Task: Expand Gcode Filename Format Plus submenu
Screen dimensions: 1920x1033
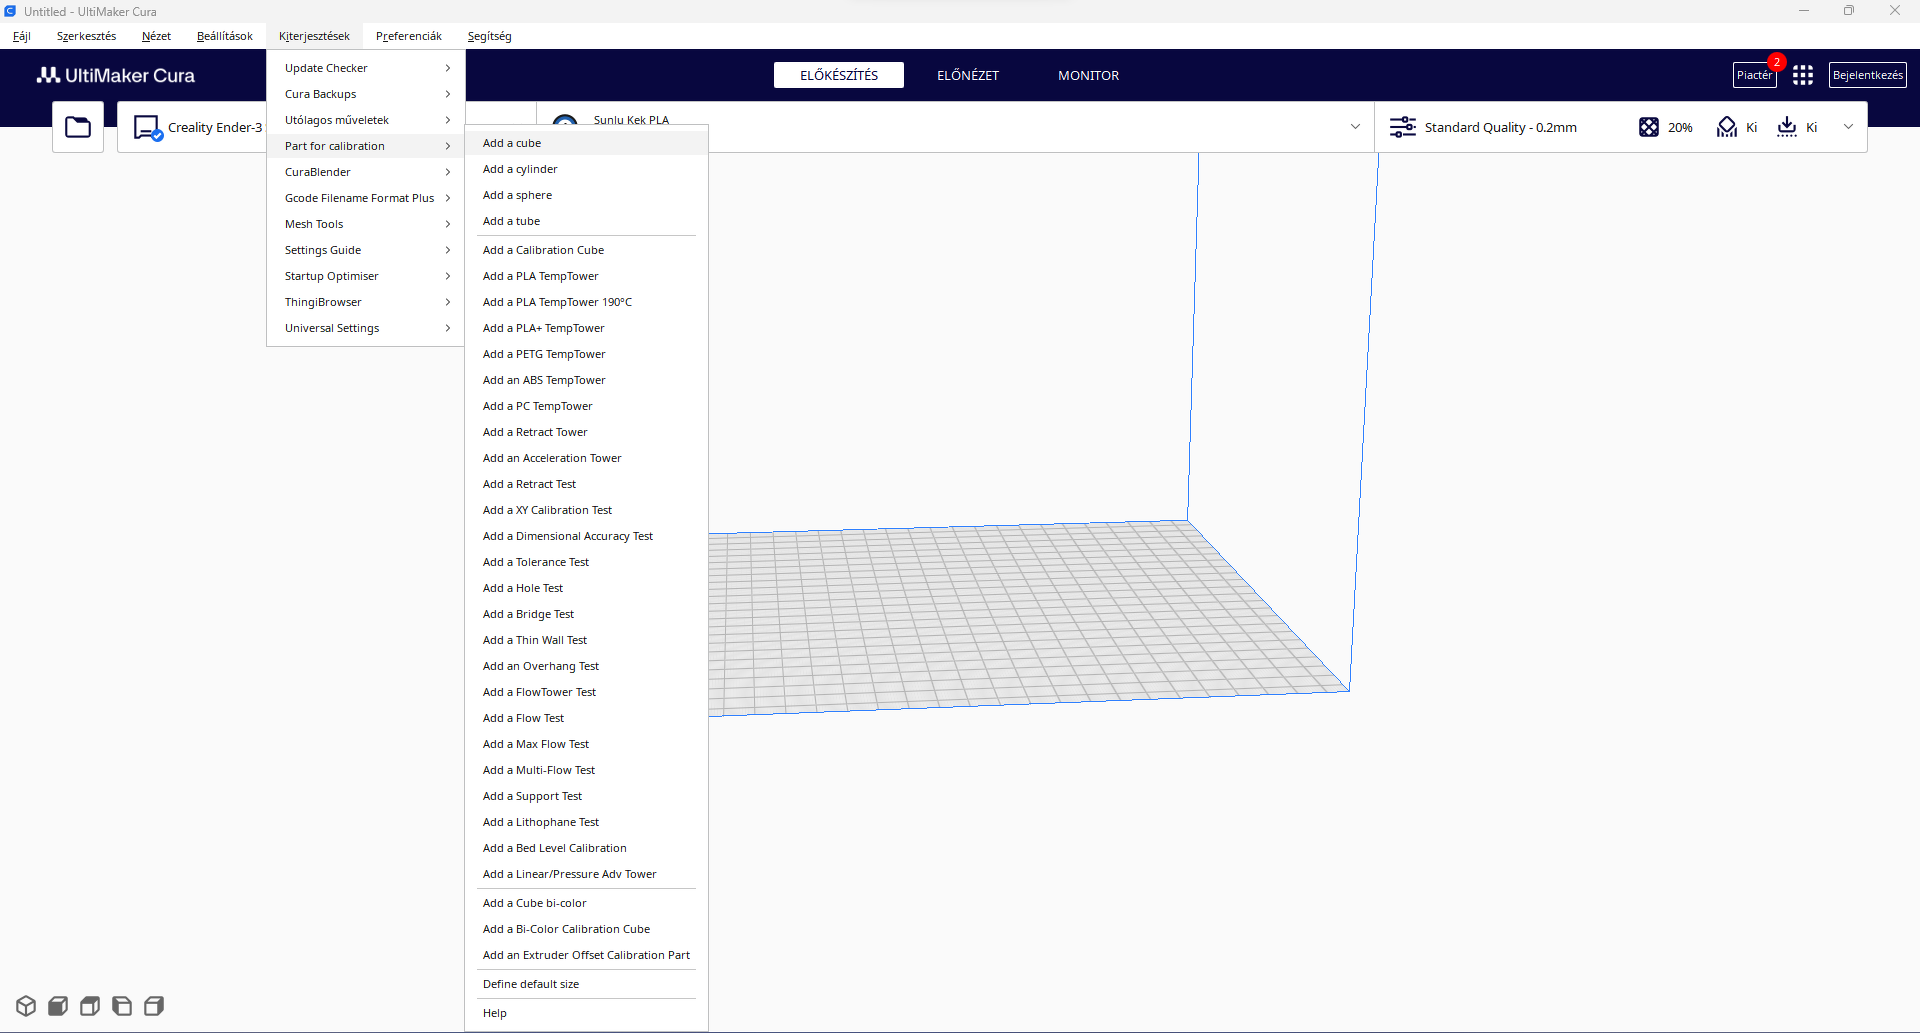Action: tap(366, 198)
